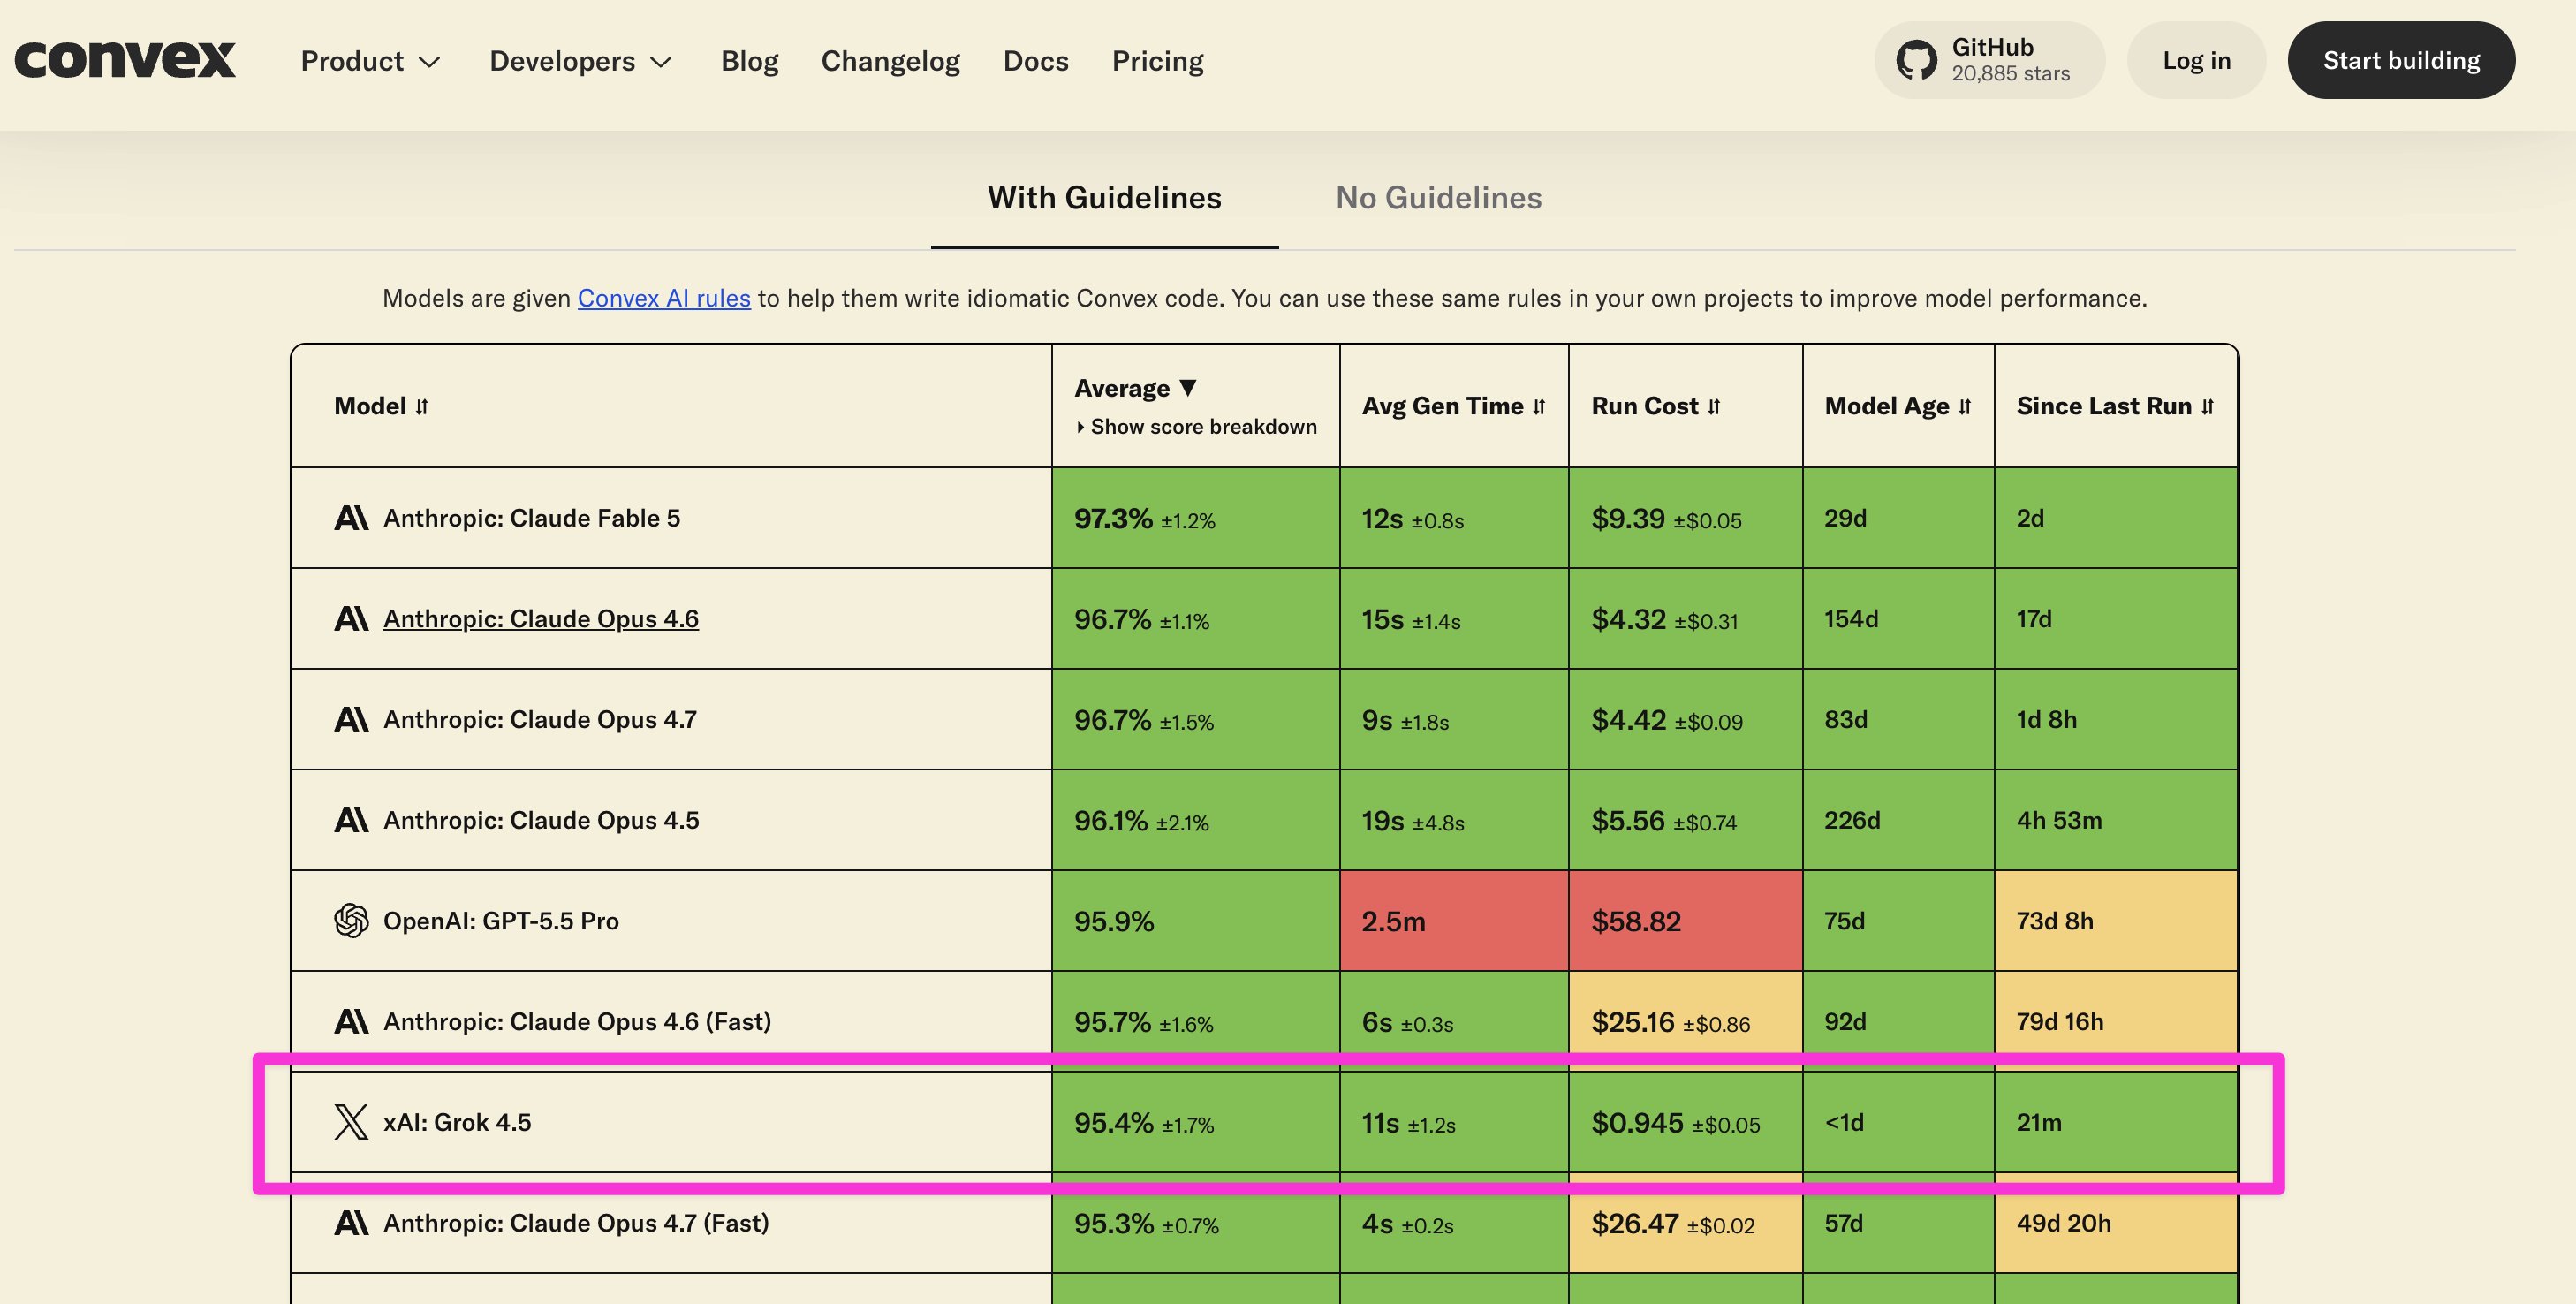Click the Start building button

[2401, 60]
